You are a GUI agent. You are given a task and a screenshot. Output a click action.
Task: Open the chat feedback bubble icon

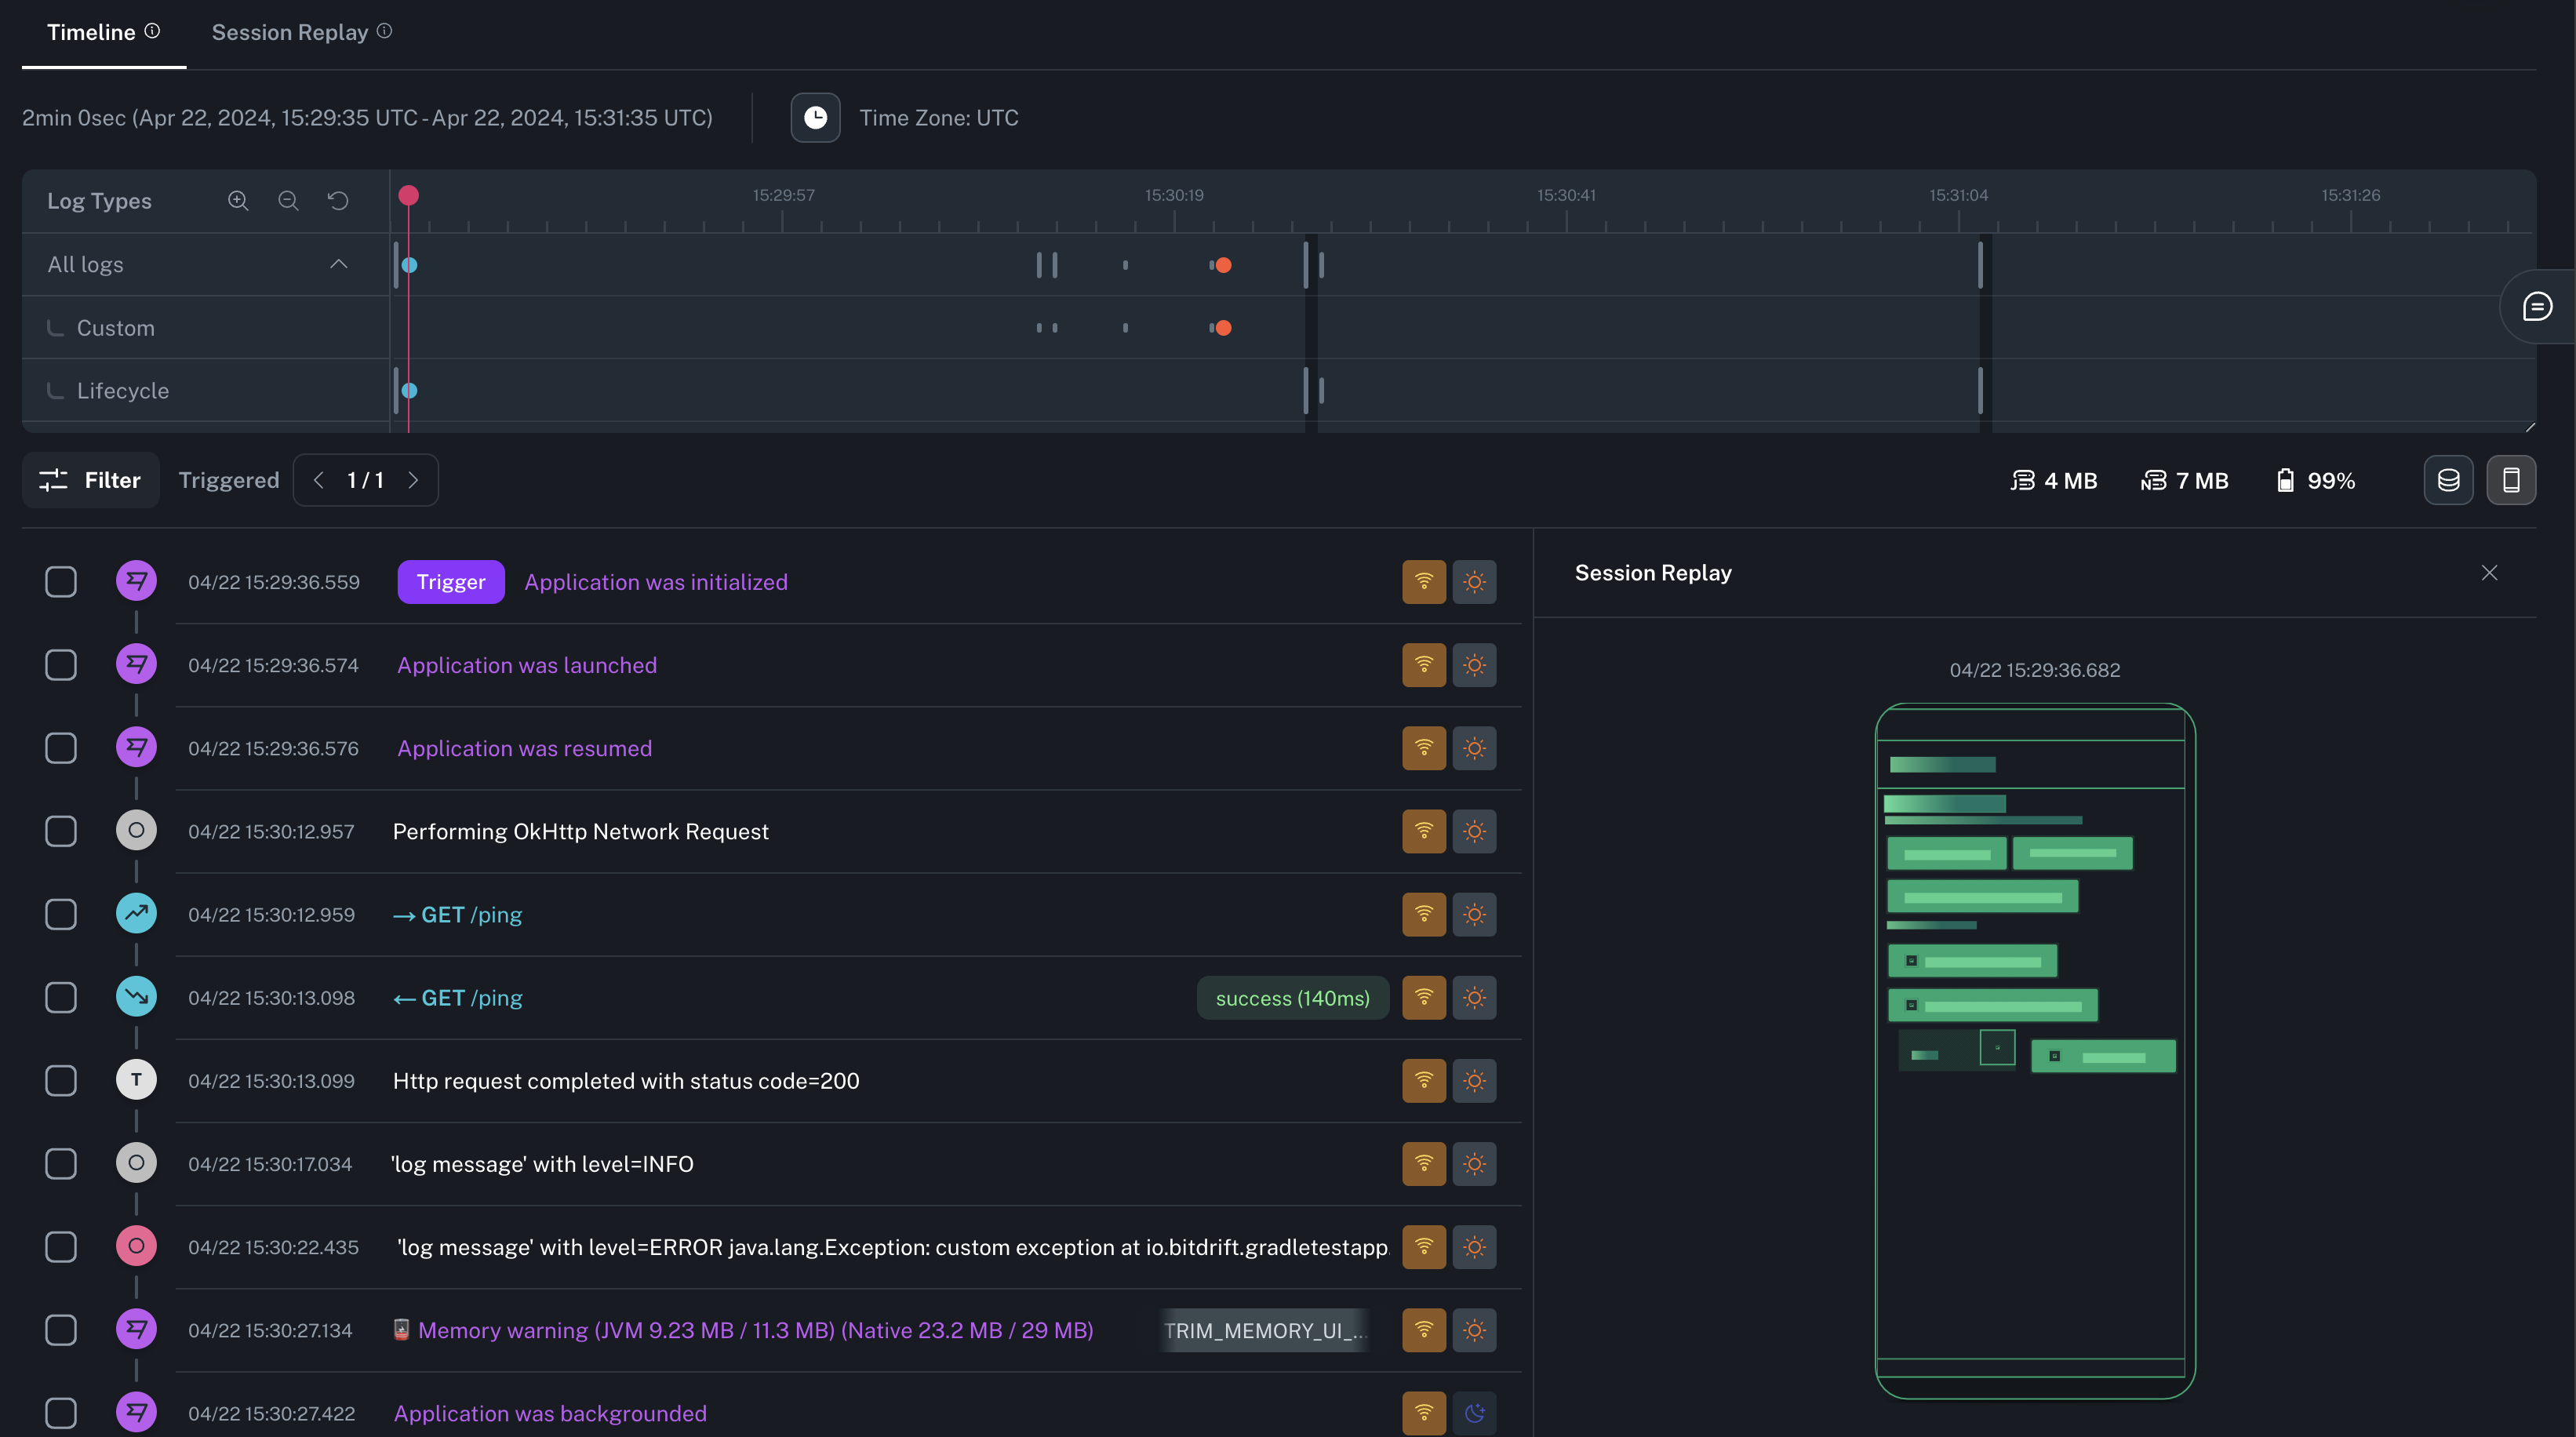(x=2537, y=306)
